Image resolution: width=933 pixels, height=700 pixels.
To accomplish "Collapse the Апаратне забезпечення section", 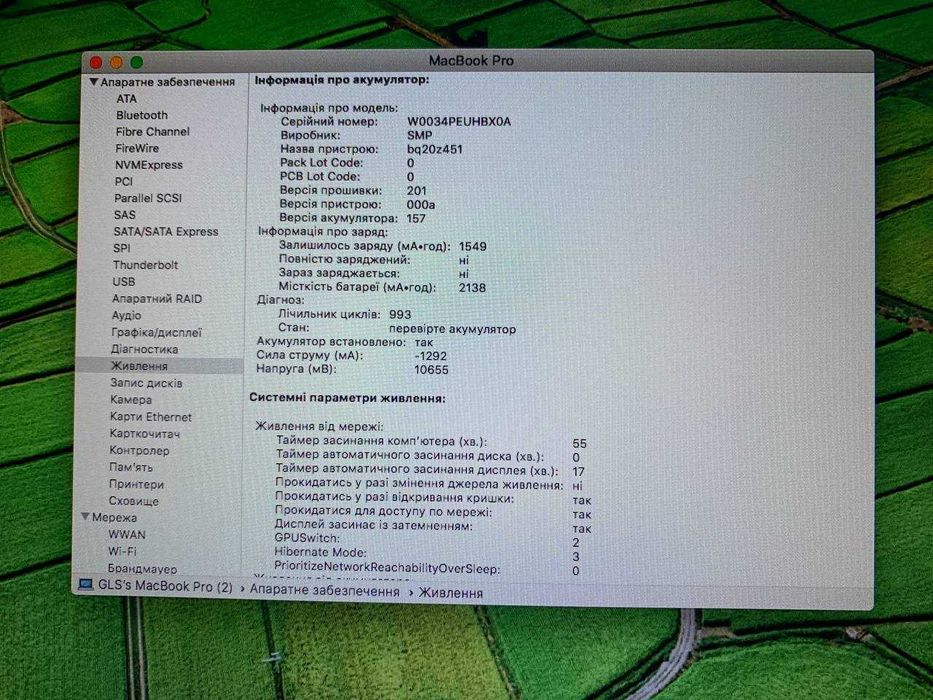I will coord(93,82).
